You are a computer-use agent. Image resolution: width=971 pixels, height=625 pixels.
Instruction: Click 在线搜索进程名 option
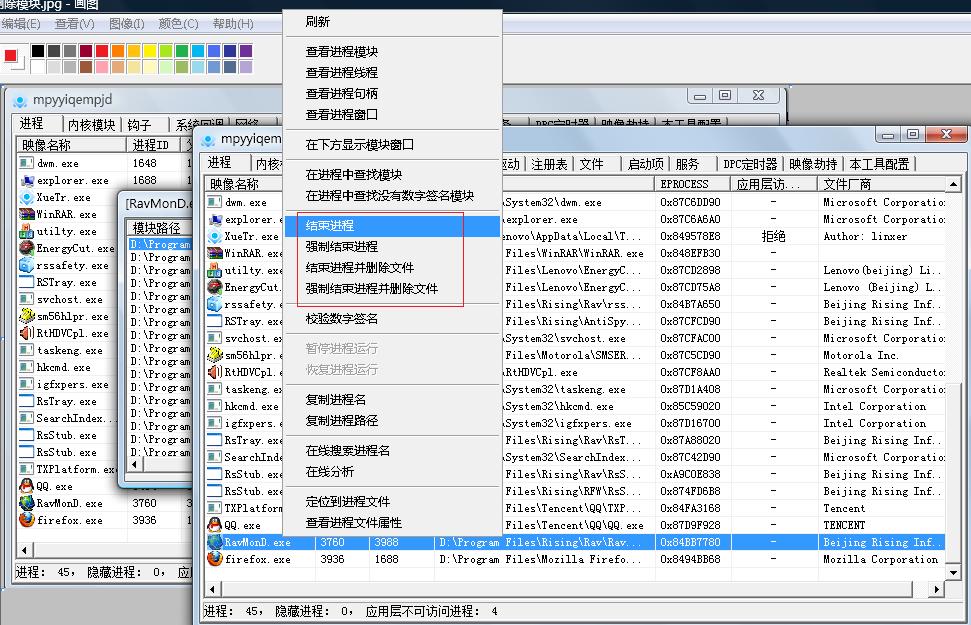click(x=347, y=450)
